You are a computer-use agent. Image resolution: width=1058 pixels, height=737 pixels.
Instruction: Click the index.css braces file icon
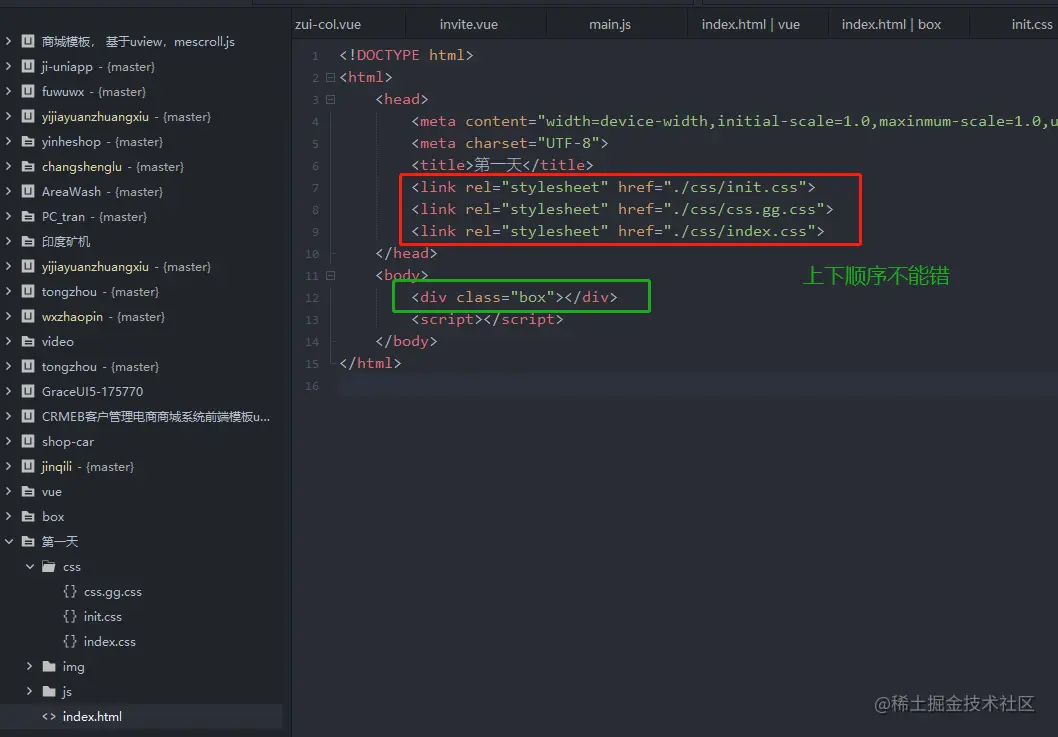(x=69, y=641)
